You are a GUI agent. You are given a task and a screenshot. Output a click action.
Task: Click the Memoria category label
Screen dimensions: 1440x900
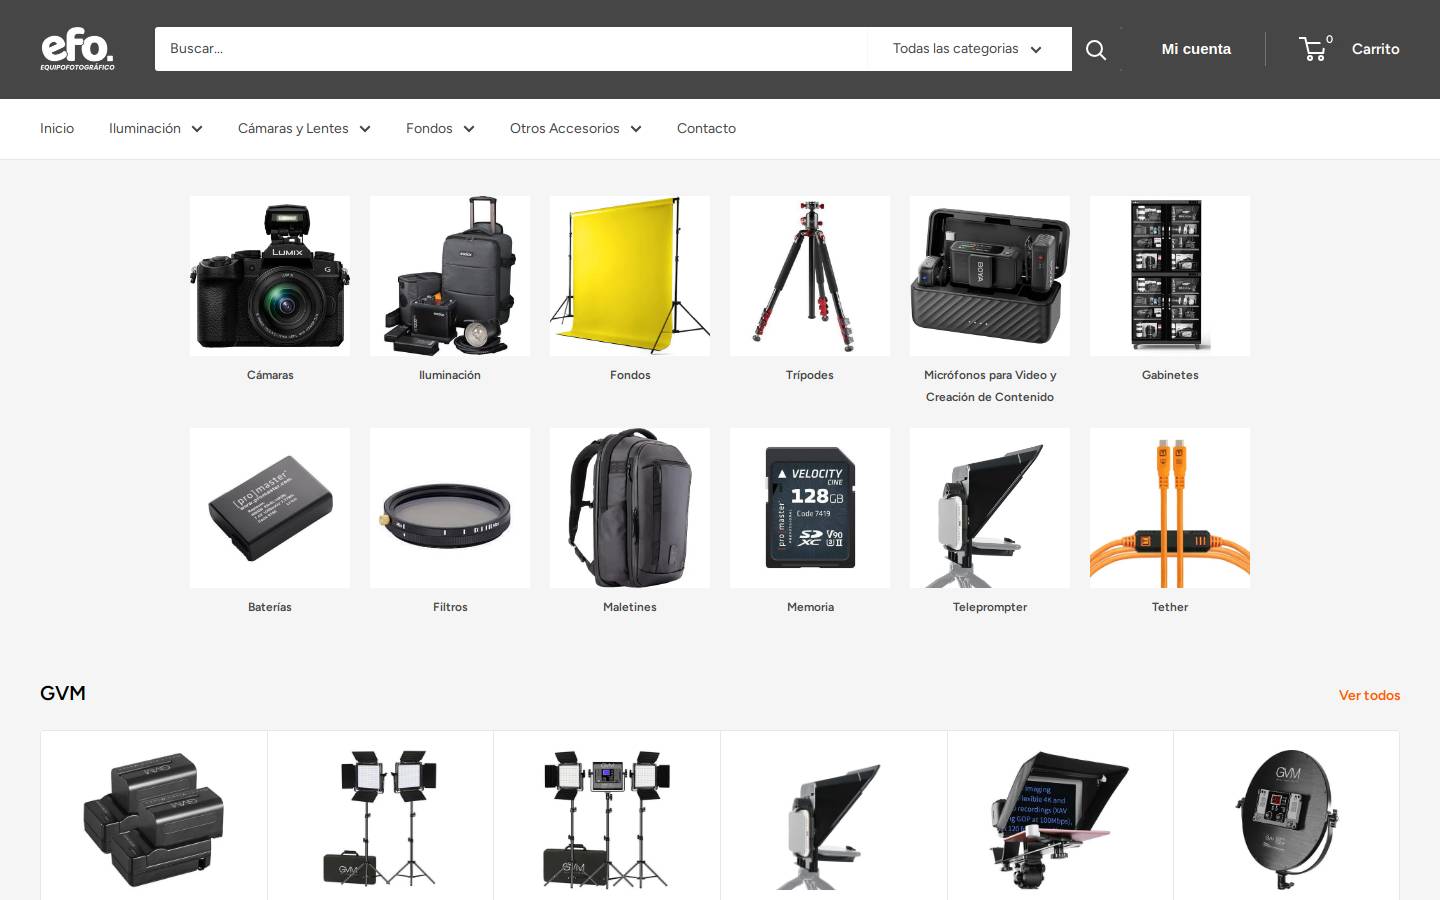tap(810, 607)
